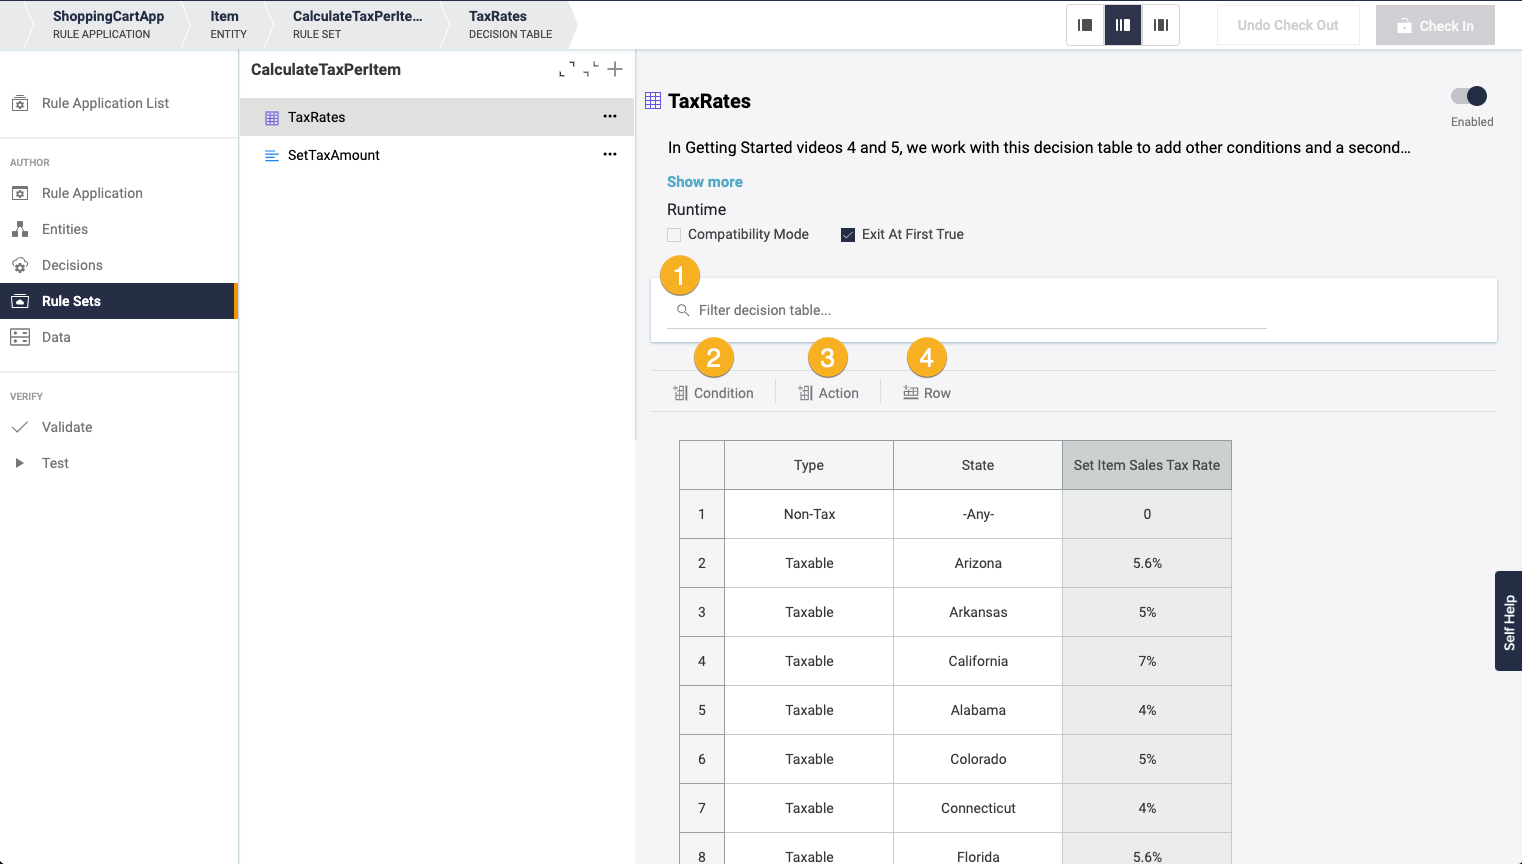This screenshot has height=864, width=1522.
Task: Open Entities in the sidebar
Action: pyautogui.click(x=65, y=229)
